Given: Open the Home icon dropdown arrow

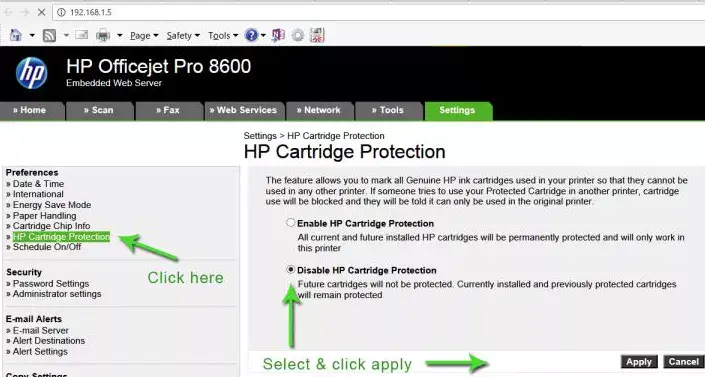Looking at the screenshot, I should coord(32,35).
